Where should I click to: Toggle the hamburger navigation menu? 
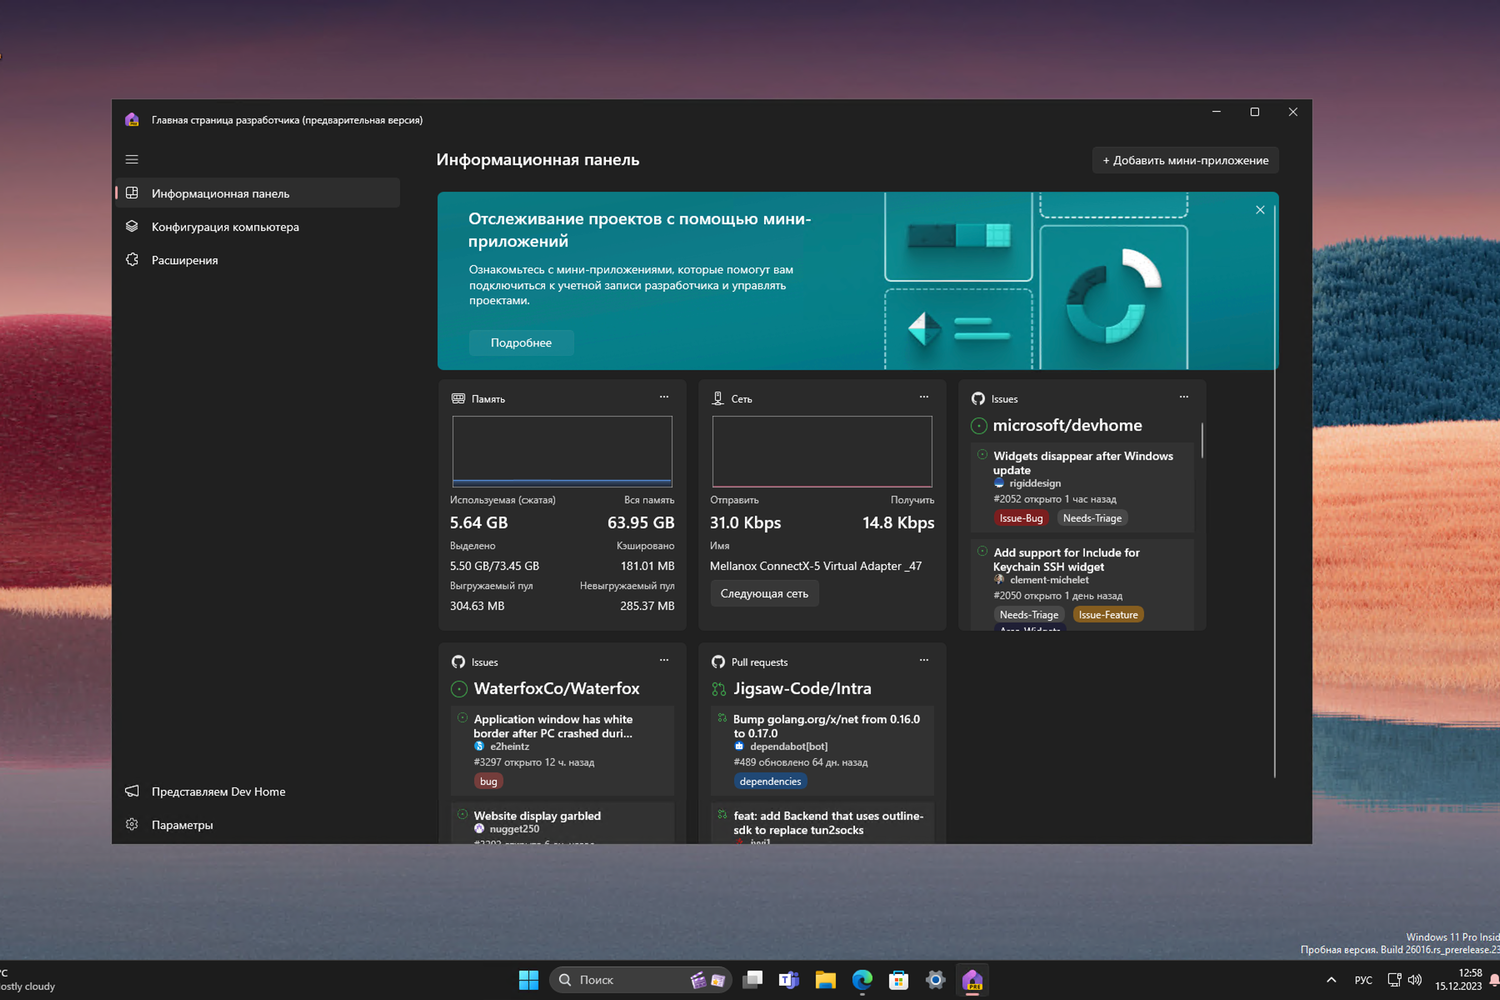tap(132, 160)
